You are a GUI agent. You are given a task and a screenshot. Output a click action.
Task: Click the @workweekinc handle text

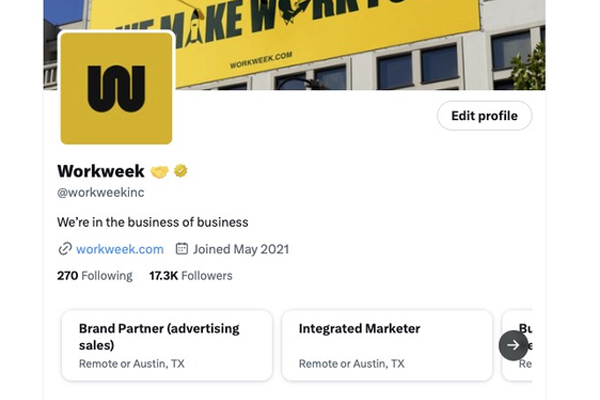coord(101,192)
